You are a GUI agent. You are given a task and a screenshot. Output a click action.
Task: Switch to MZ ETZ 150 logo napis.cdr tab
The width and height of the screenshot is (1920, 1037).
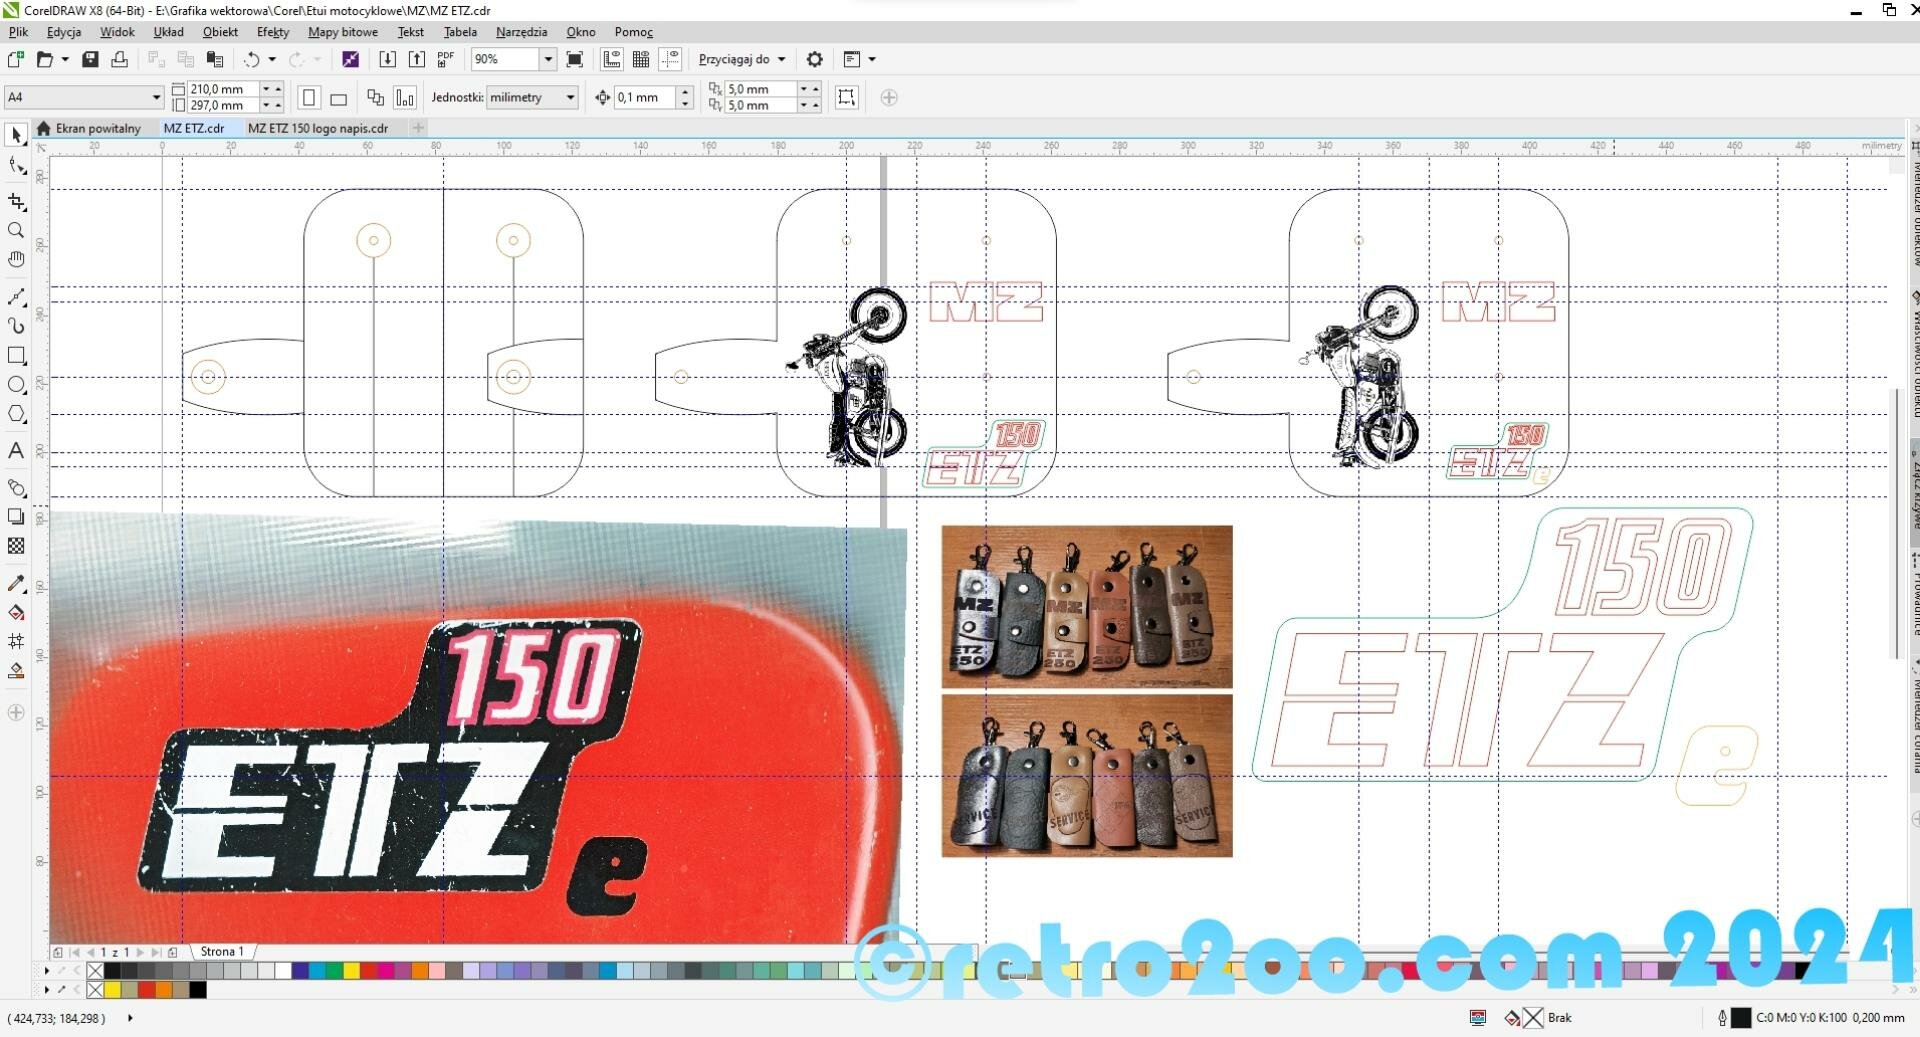318,128
